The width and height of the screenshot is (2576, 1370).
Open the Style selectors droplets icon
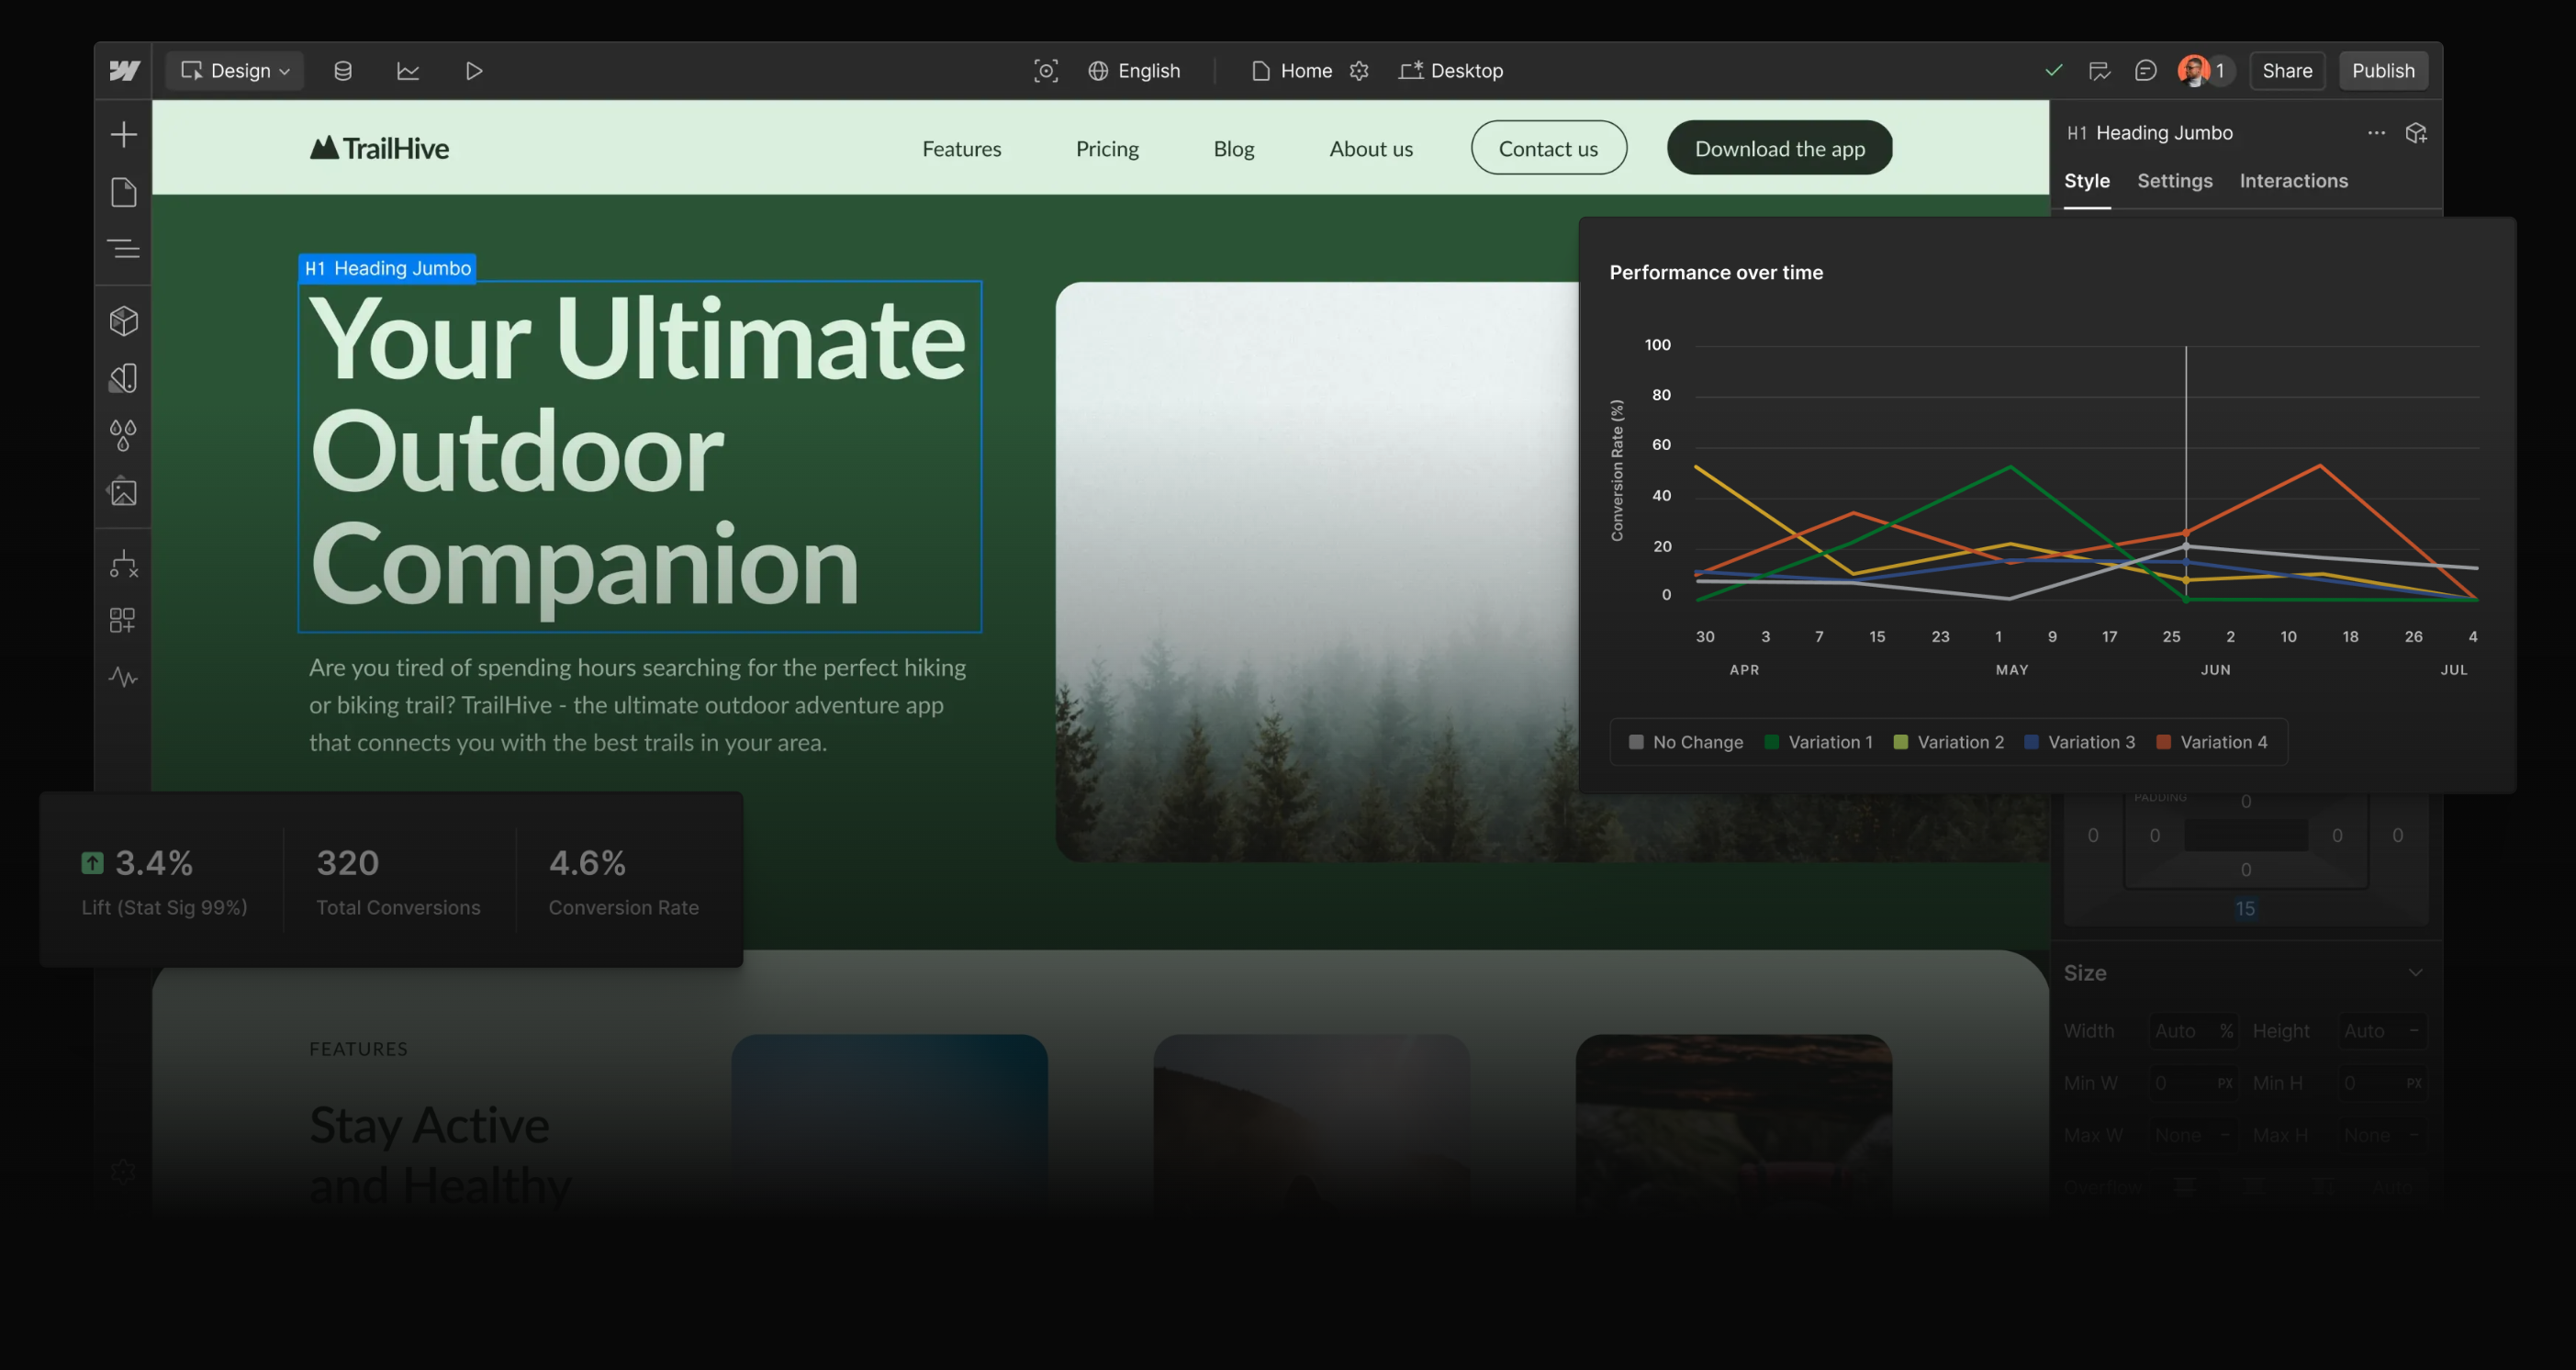124,435
